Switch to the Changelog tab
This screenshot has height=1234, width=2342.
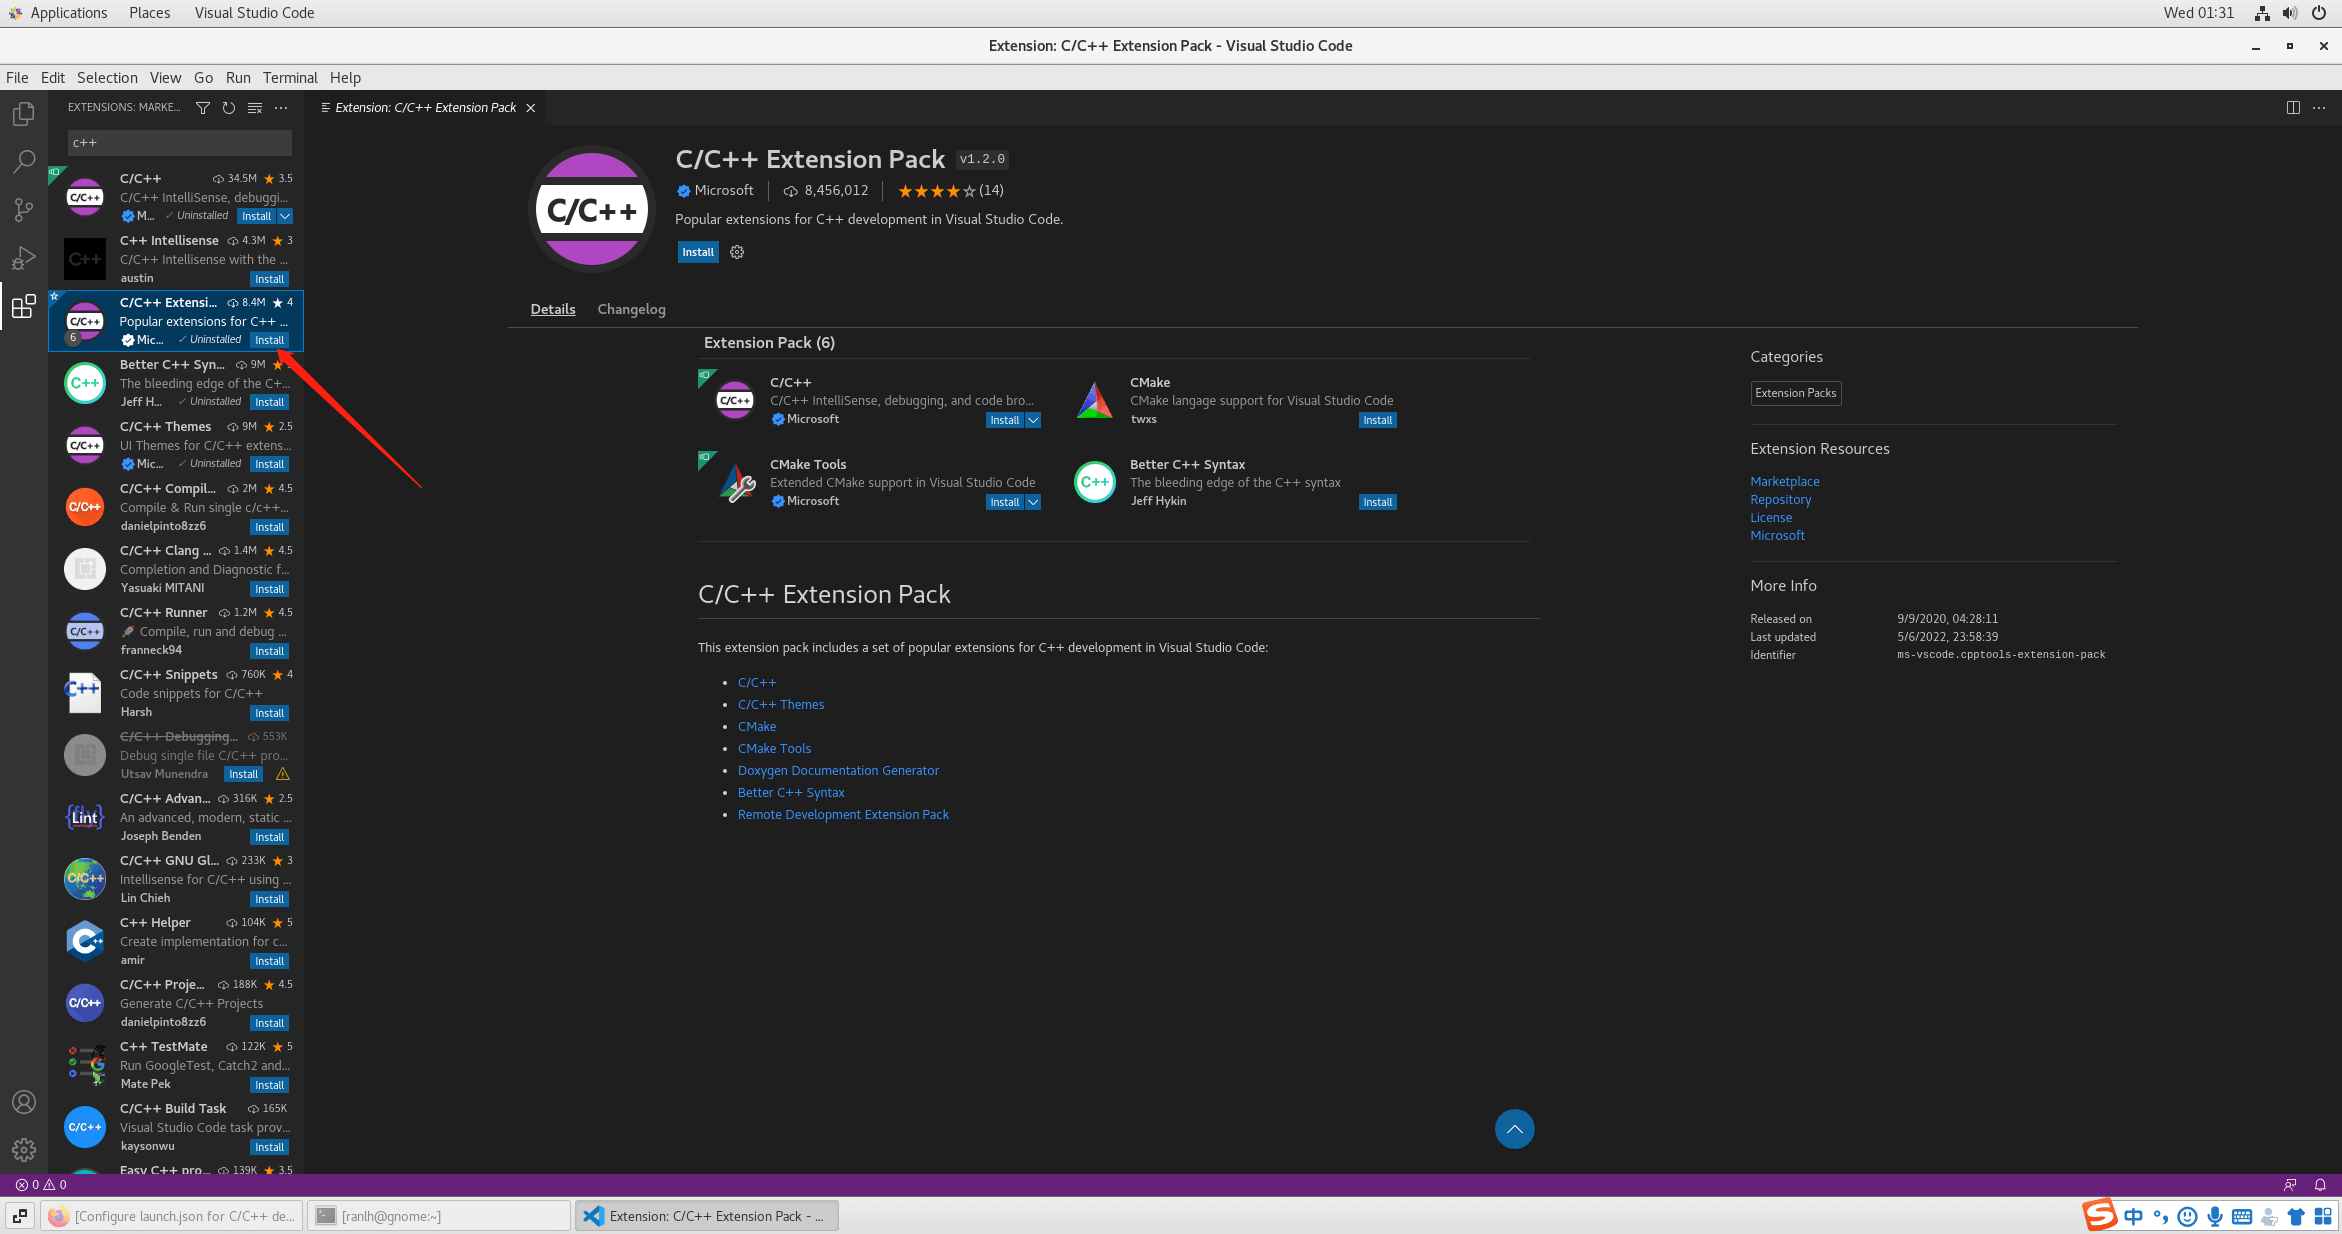tap(631, 309)
